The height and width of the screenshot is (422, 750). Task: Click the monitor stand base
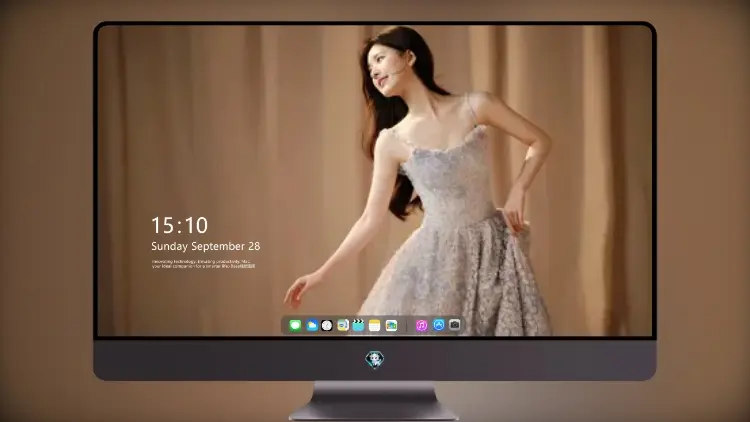[374, 402]
